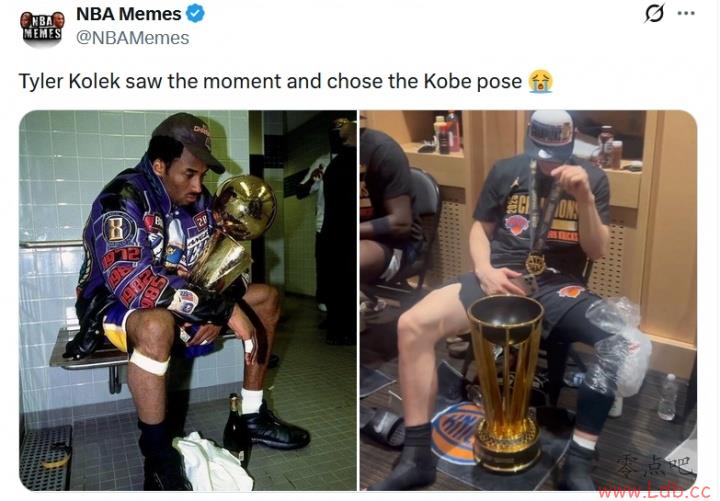The image size is (720, 501).
Task: Open the right locker room photo
Action: coord(529,300)
